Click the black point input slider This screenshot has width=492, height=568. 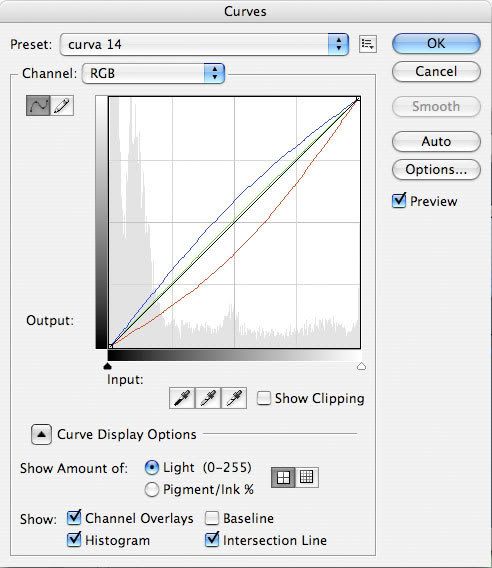tap(107, 366)
